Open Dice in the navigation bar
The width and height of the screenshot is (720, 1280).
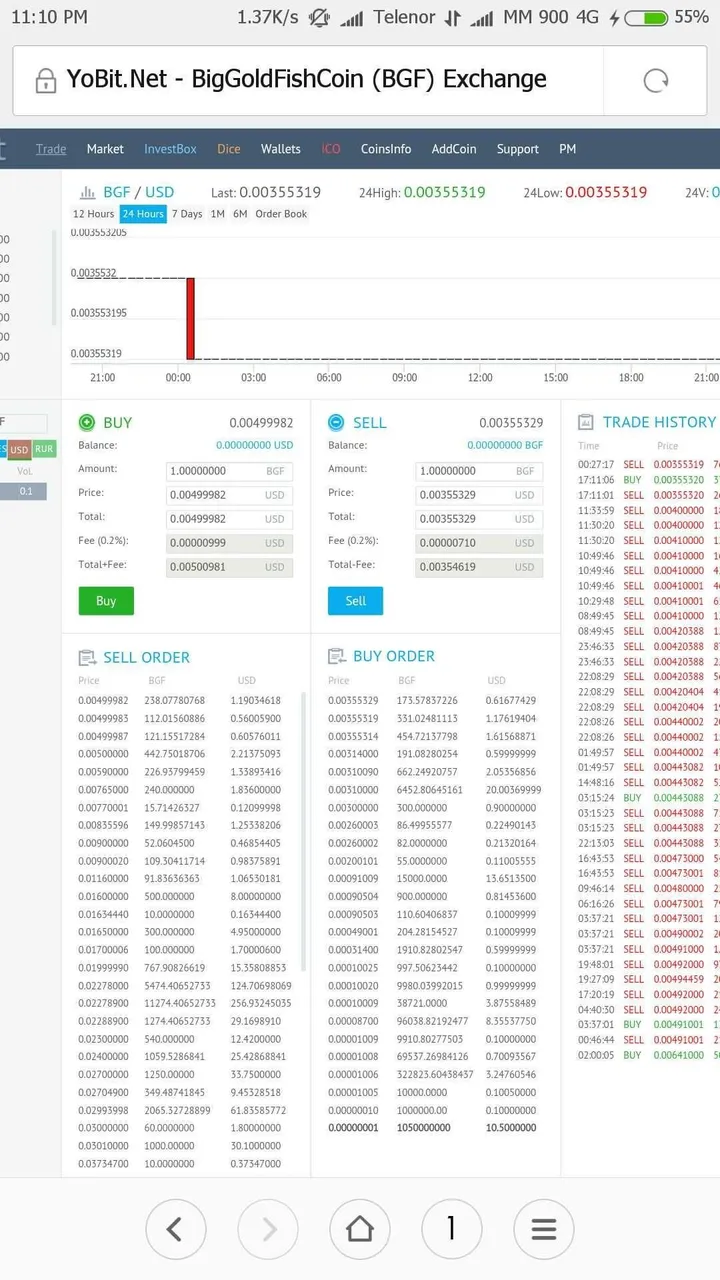pos(229,149)
